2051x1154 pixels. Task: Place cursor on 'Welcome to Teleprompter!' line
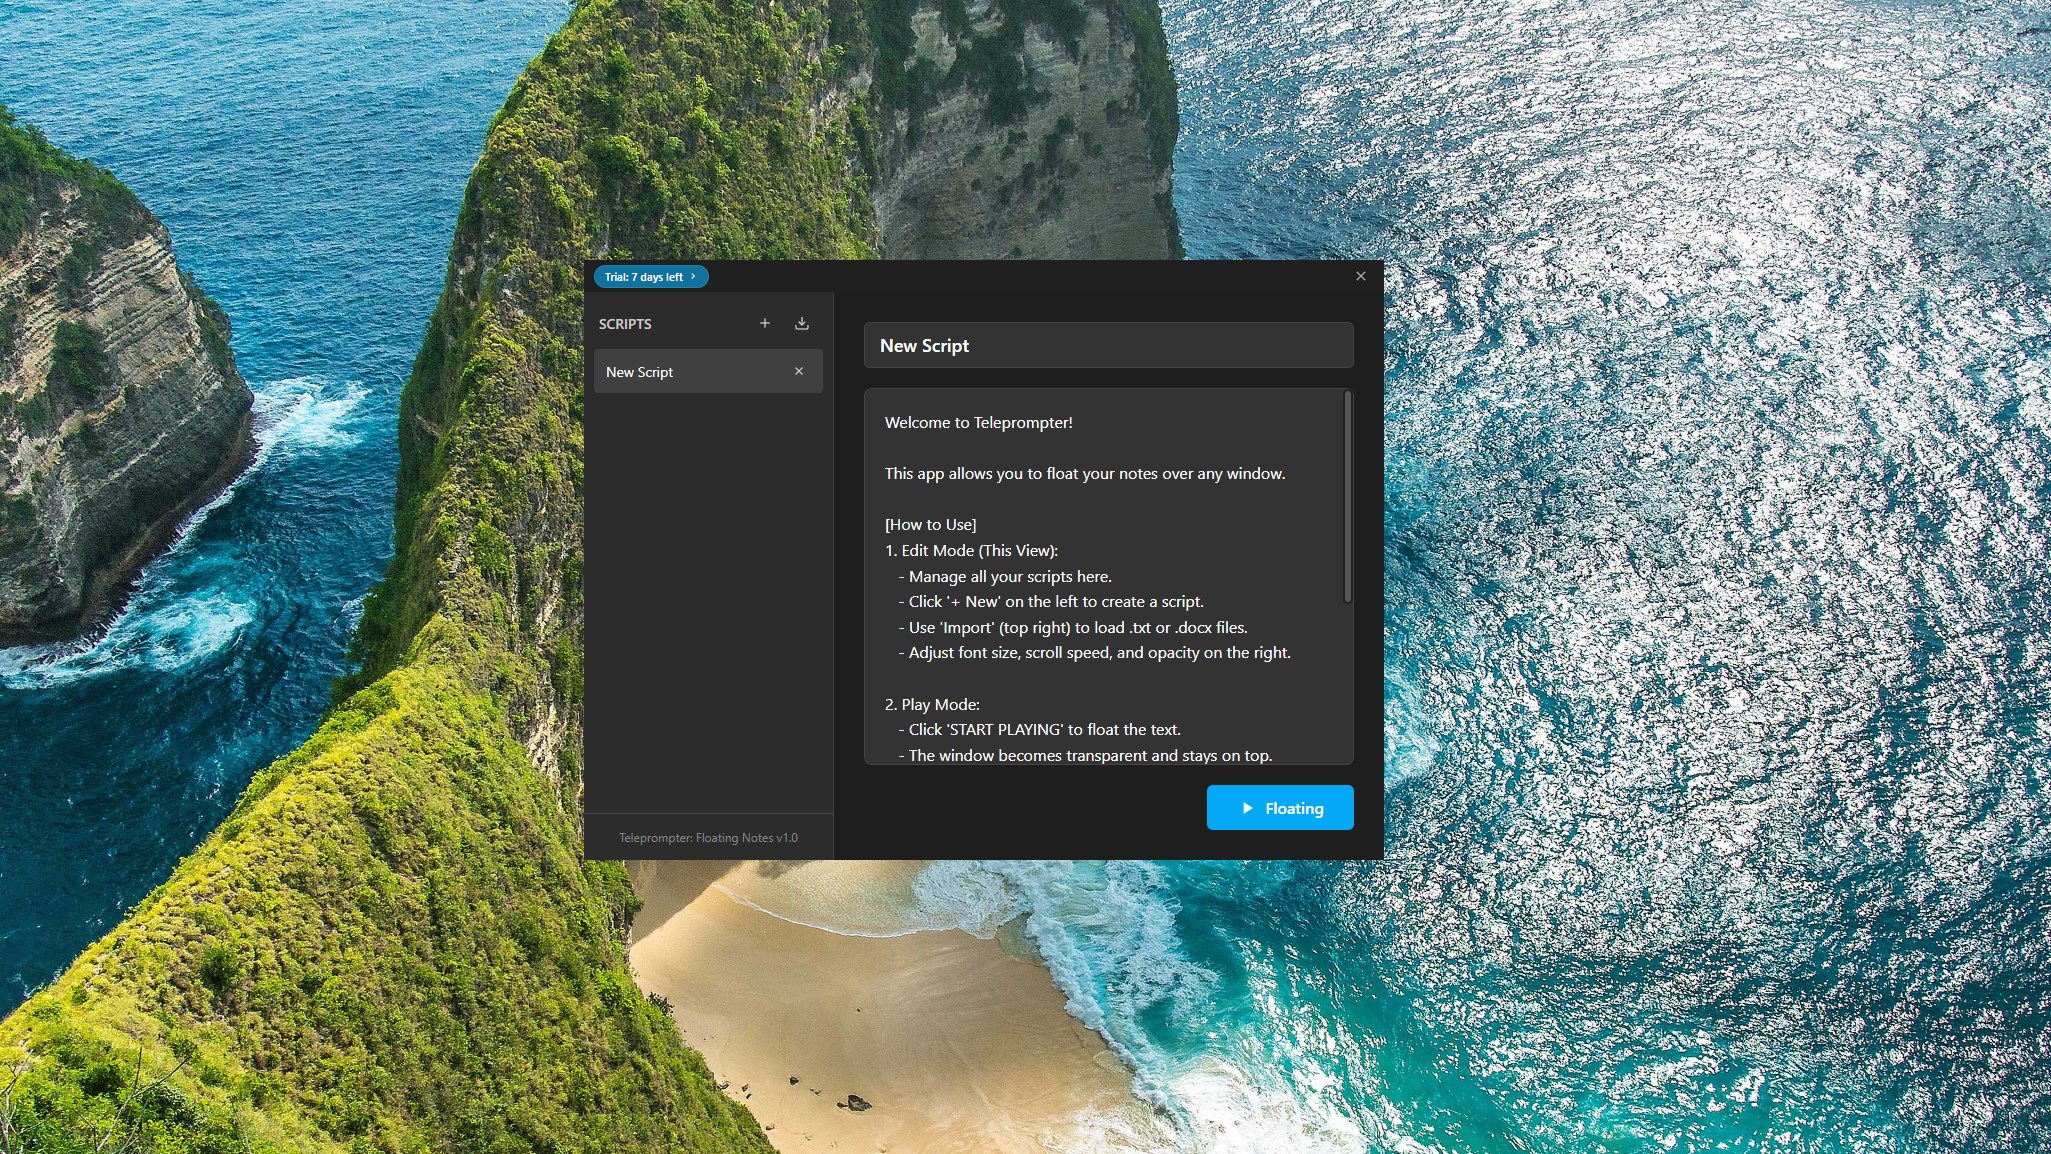click(x=978, y=423)
